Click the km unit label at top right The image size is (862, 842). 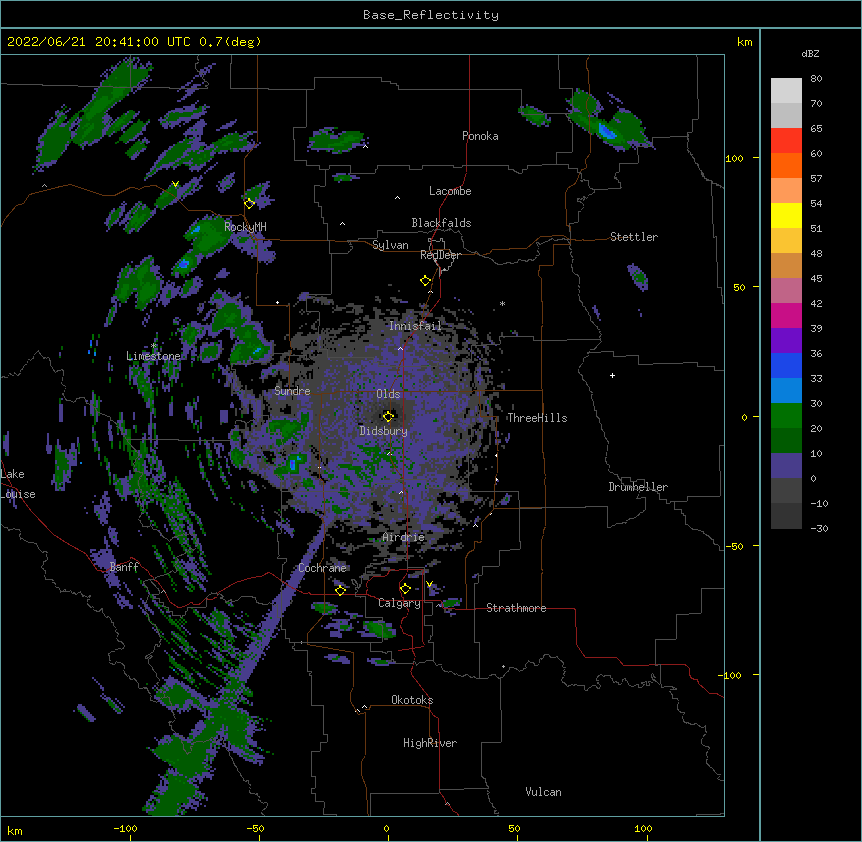pos(744,42)
